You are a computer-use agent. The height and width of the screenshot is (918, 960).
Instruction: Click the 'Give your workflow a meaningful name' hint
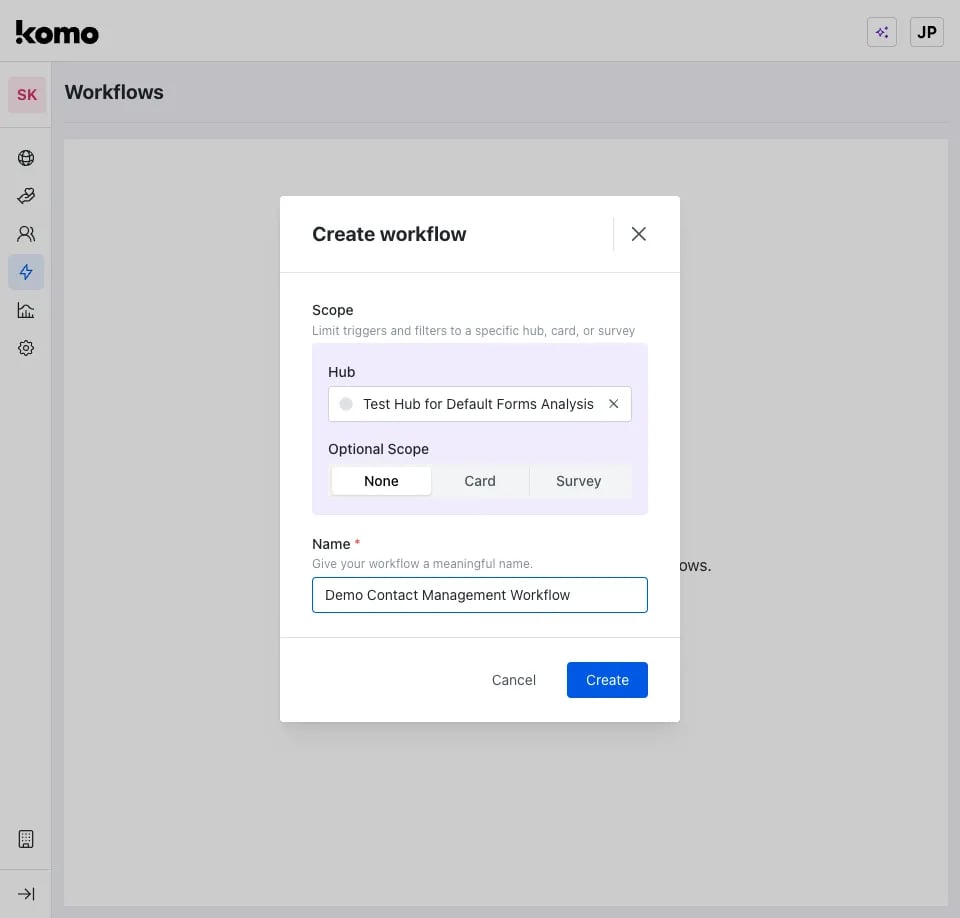click(x=422, y=563)
